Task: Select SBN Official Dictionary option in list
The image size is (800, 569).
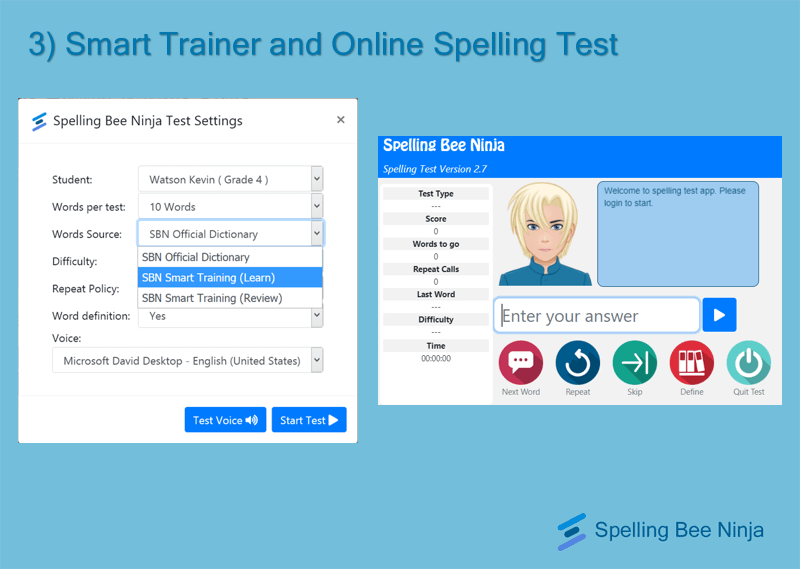Action: [230, 257]
